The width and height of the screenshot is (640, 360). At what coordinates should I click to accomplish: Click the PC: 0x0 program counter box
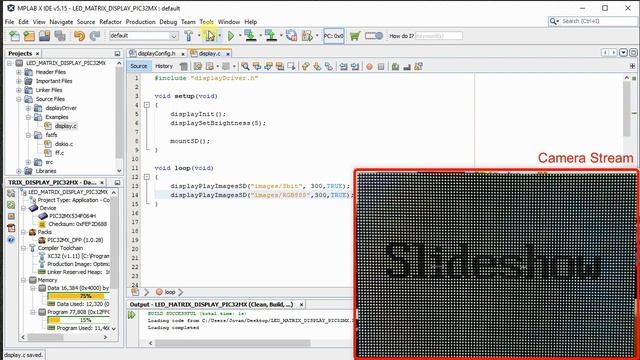coord(333,36)
